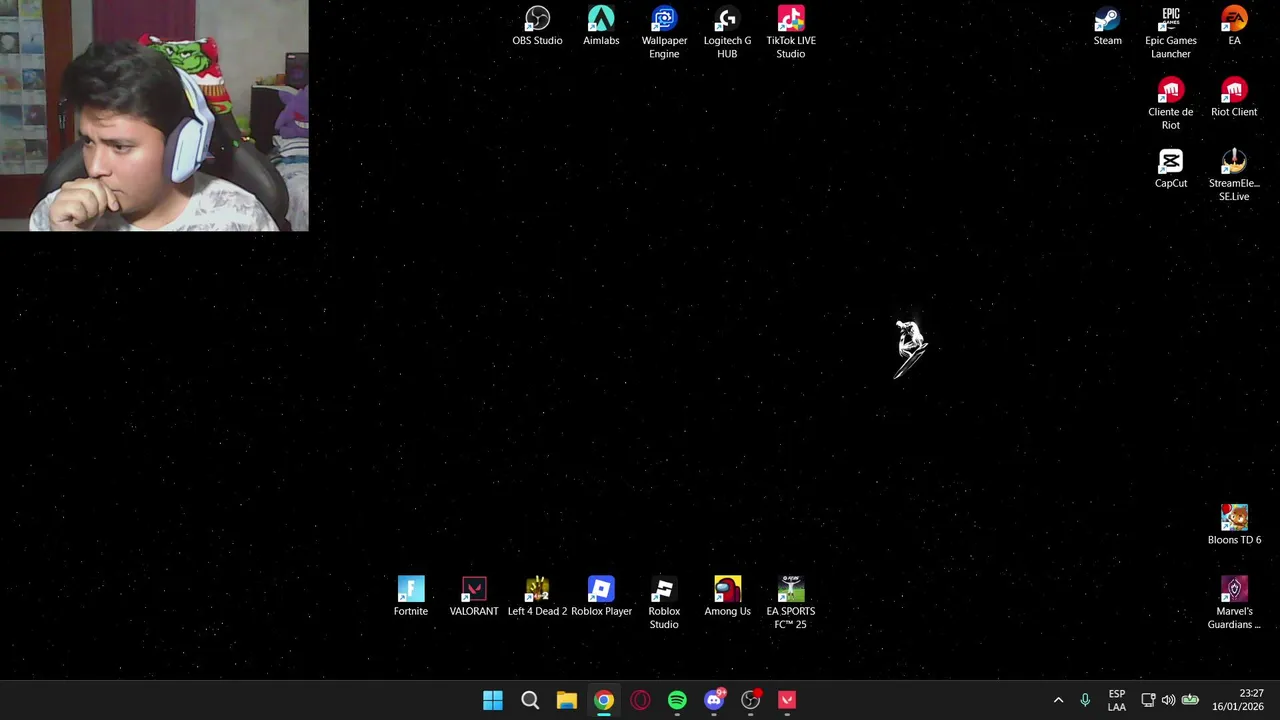Image resolution: width=1280 pixels, height=720 pixels.
Task: Switch to Google Chrome on taskbar
Action: pos(604,700)
